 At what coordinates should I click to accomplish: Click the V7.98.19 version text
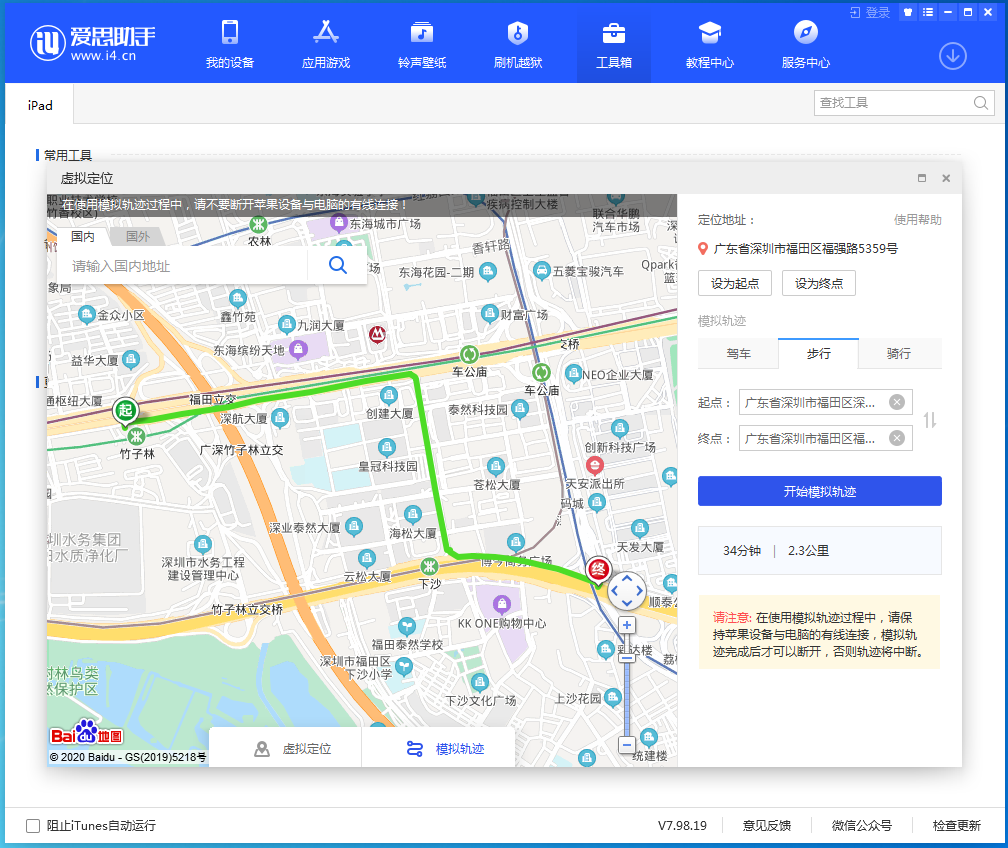pyautogui.click(x=682, y=826)
